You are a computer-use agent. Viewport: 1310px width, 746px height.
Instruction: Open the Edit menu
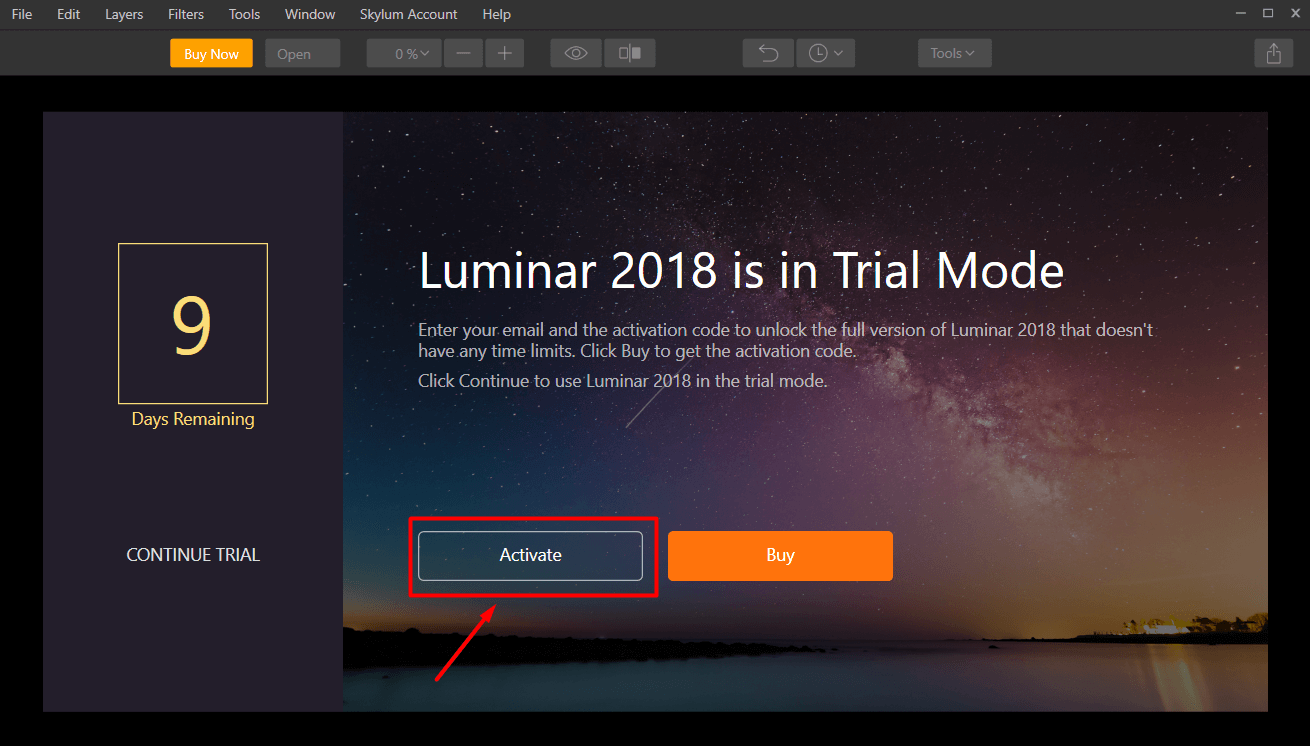pyautogui.click(x=68, y=14)
